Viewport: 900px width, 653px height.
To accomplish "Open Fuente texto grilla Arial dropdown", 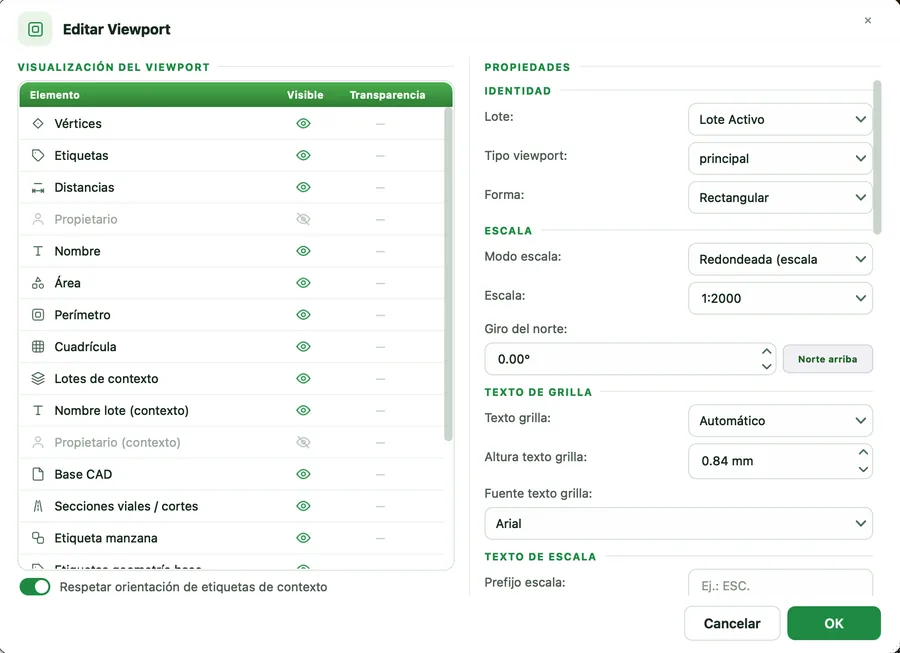I will 678,523.
